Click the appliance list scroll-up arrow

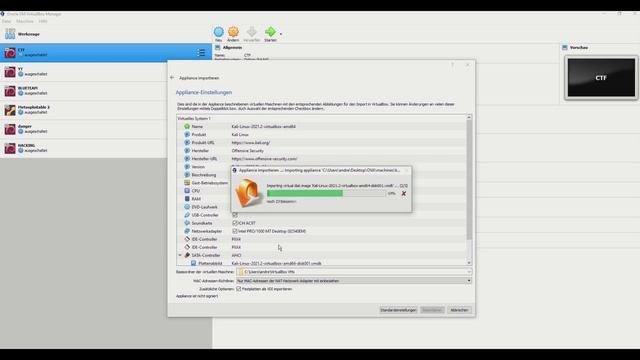tap(469, 118)
